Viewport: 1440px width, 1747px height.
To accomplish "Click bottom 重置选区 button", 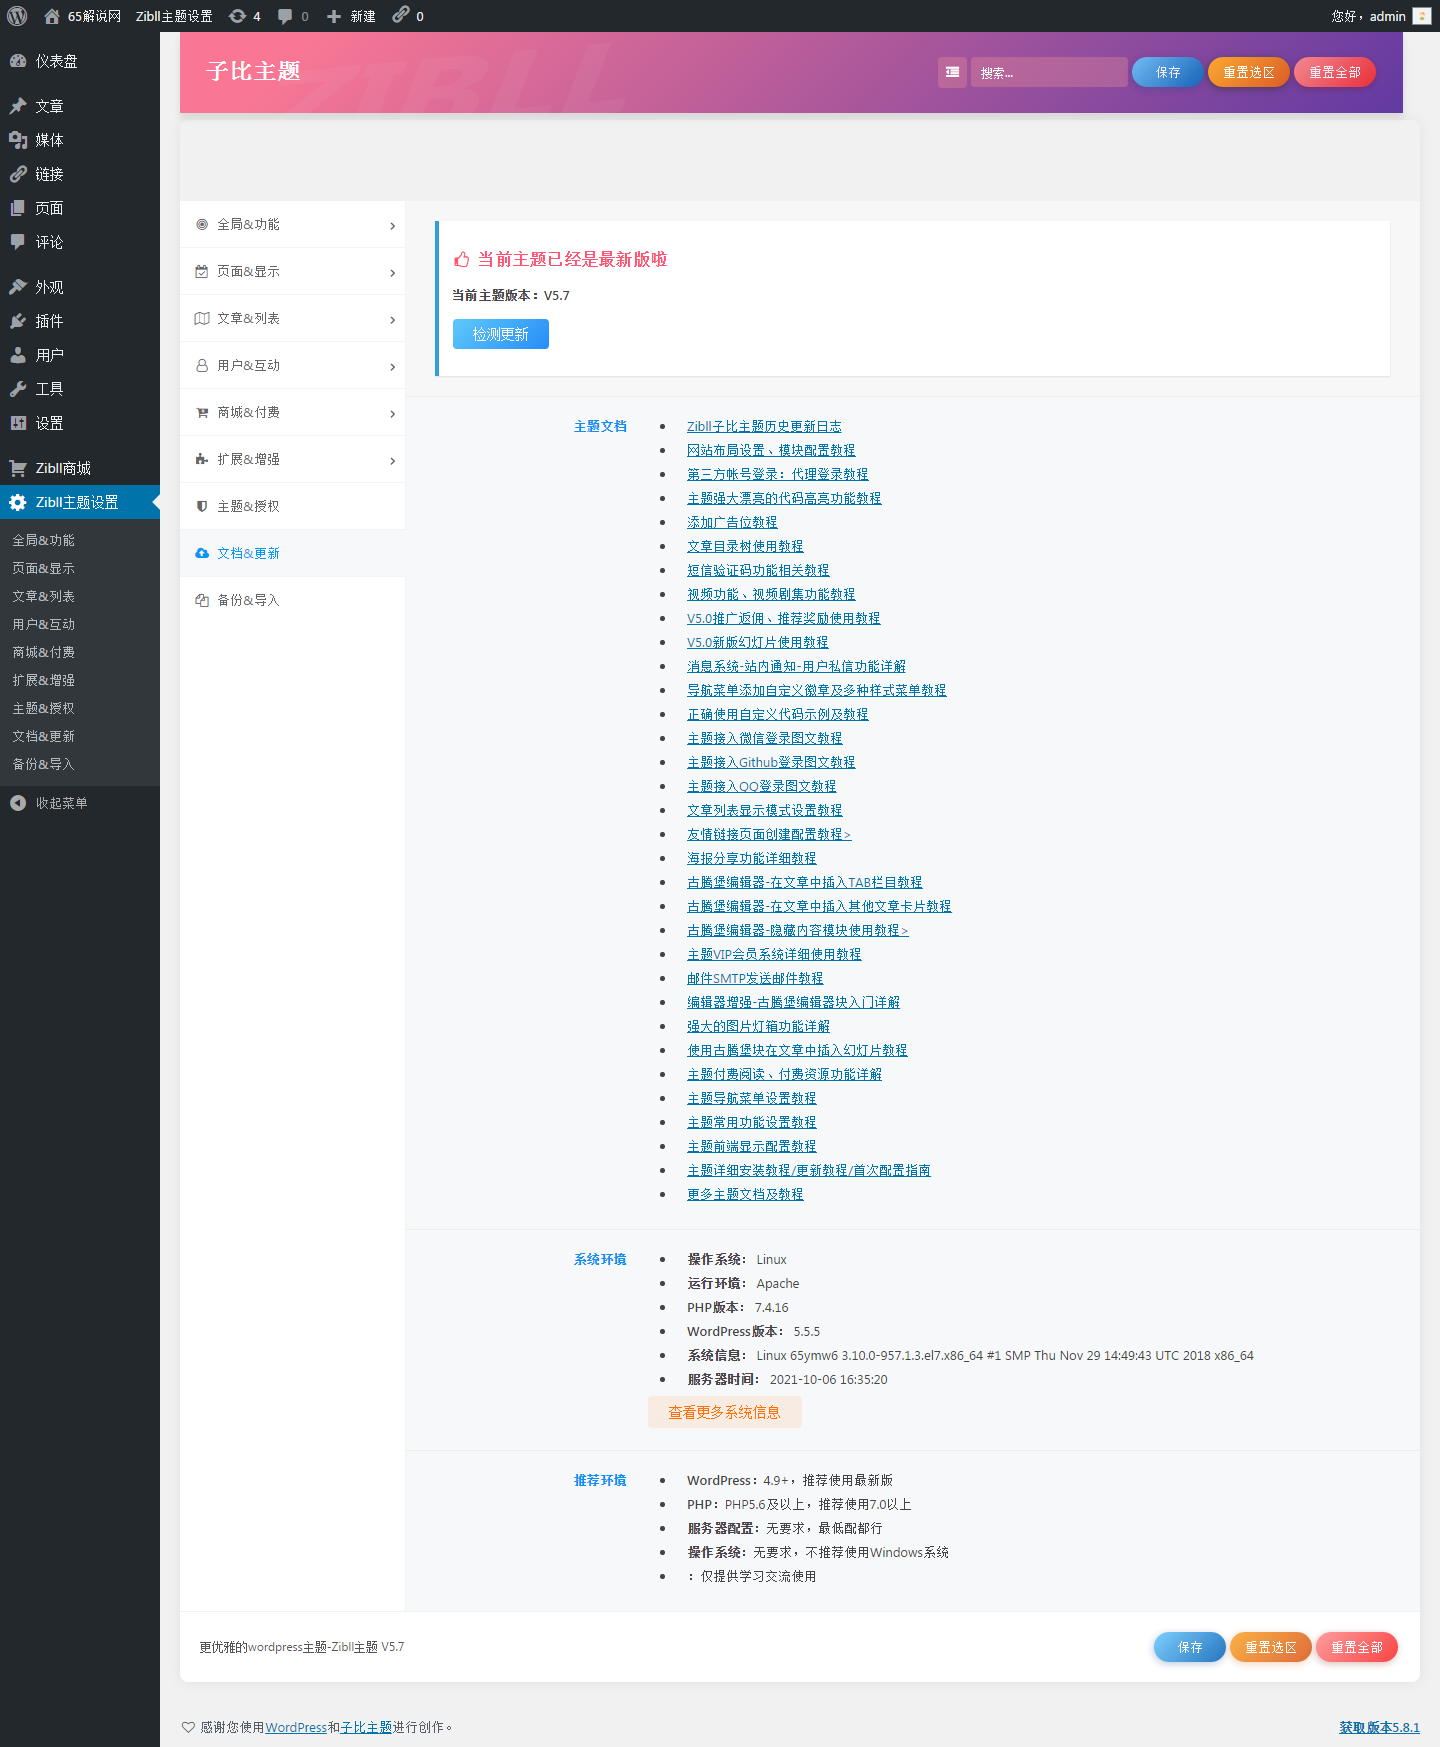I will tap(1271, 1647).
